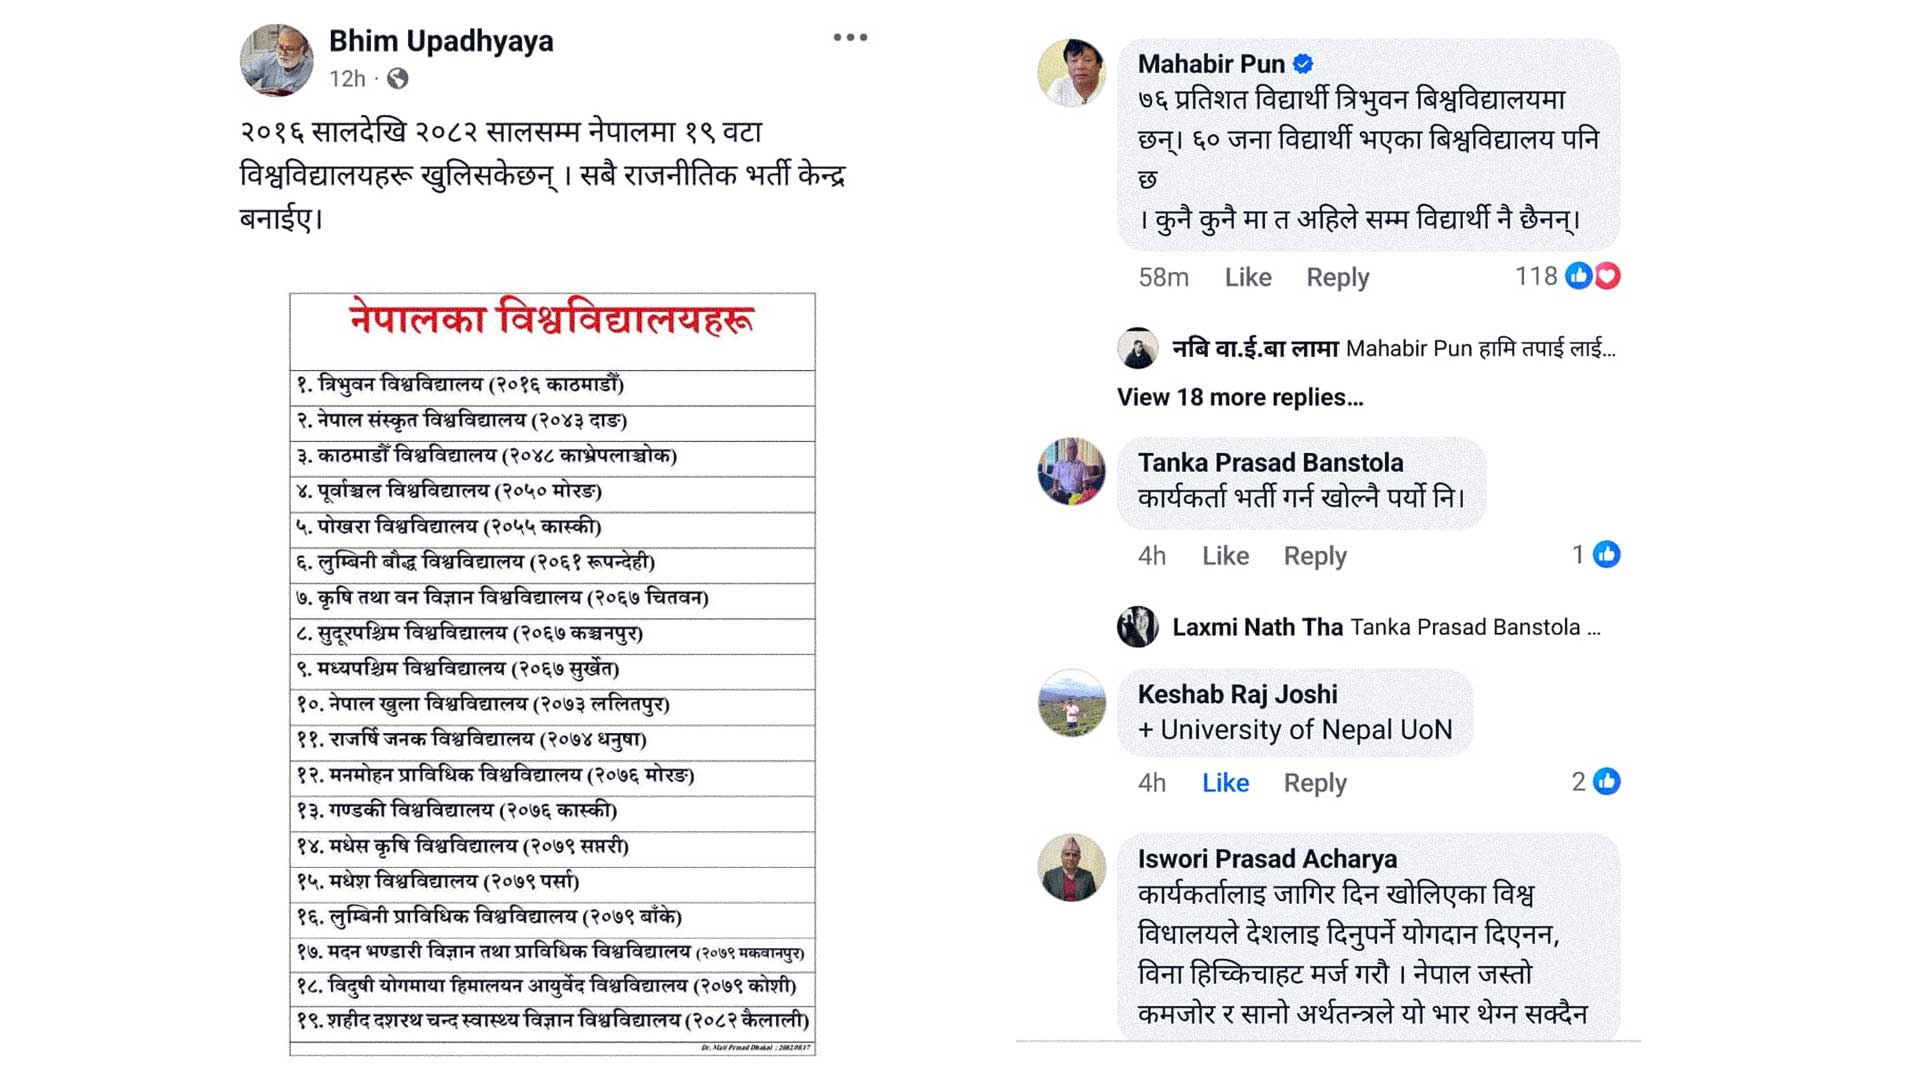Click Bhim Upadhyaya's profile picture
This screenshot has height=1080, width=1920.
point(277,60)
